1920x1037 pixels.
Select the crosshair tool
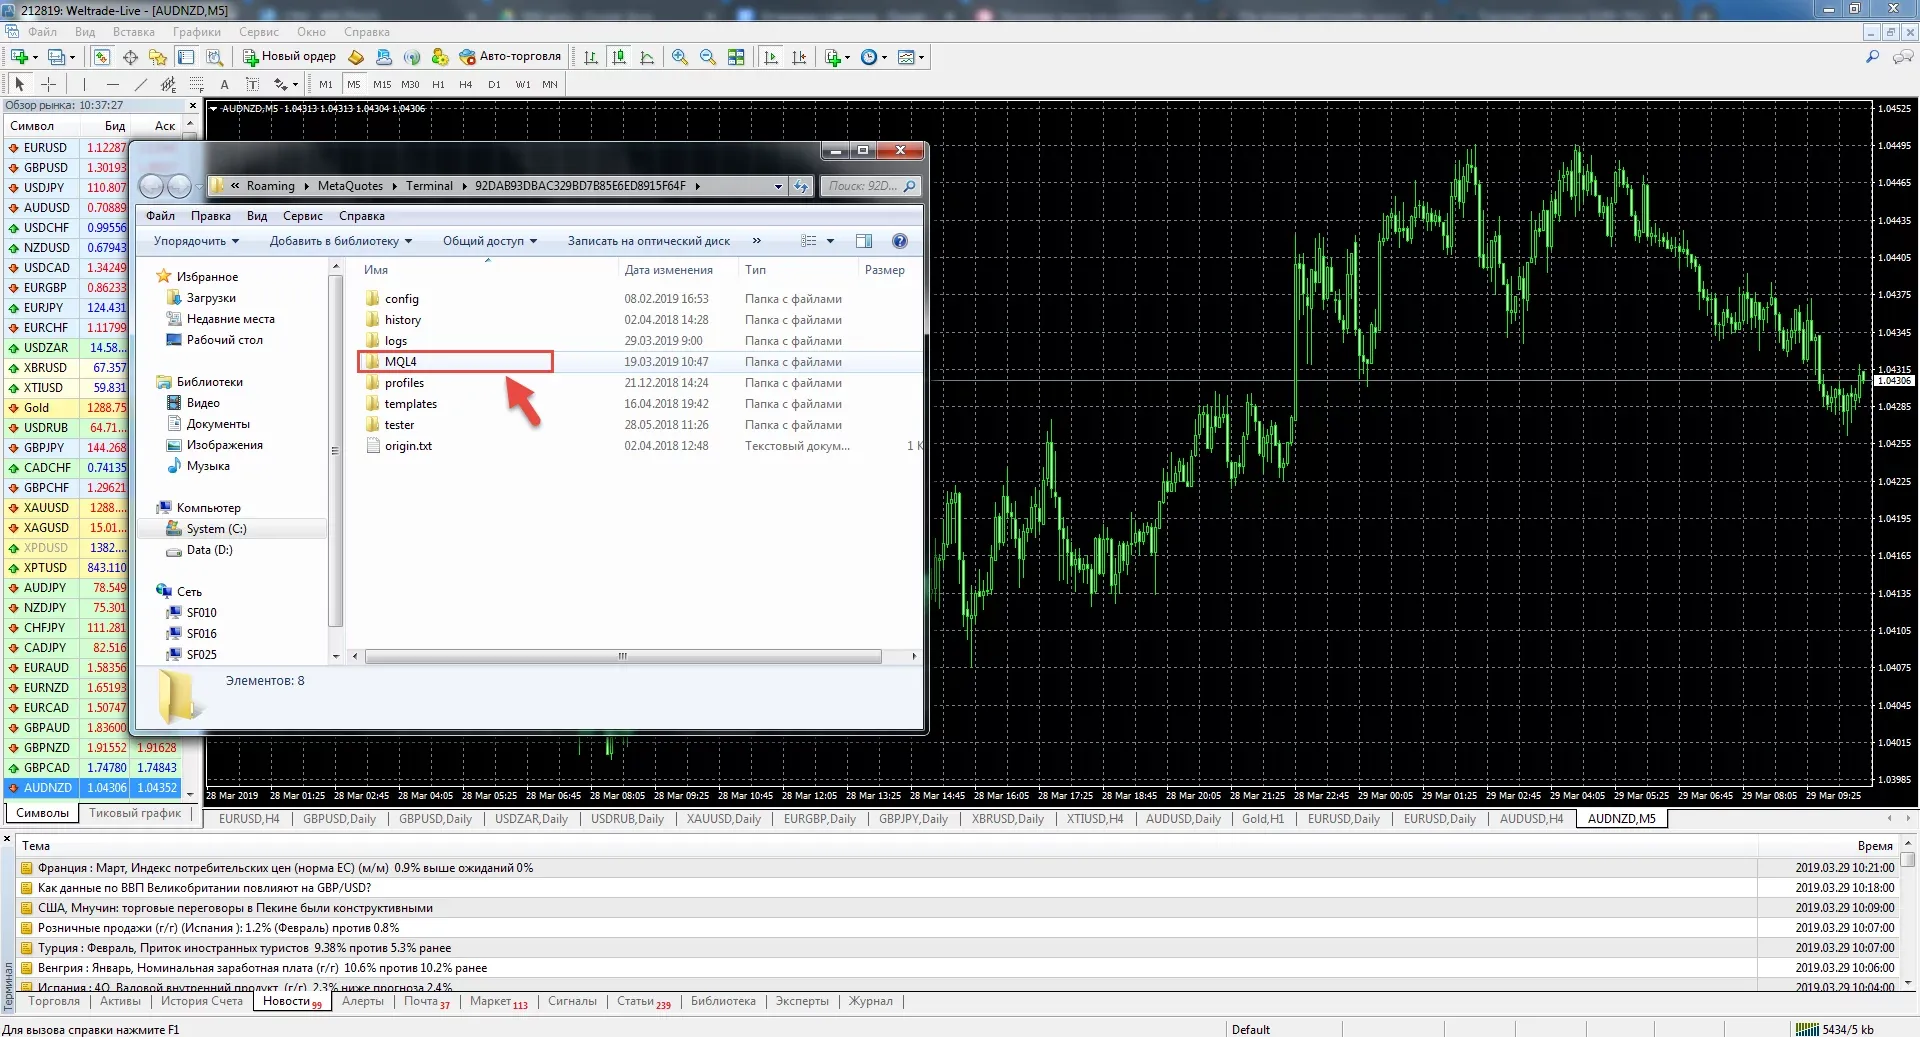click(48, 84)
